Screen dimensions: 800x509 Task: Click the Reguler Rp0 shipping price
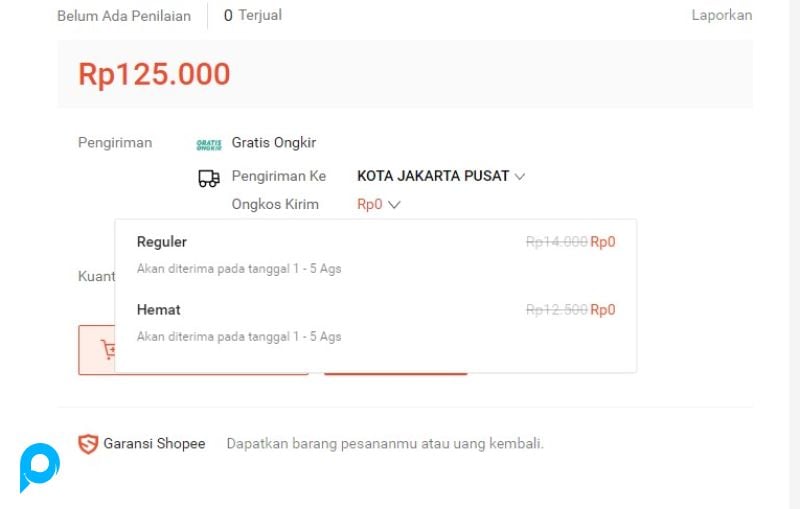[x=602, y=242]
